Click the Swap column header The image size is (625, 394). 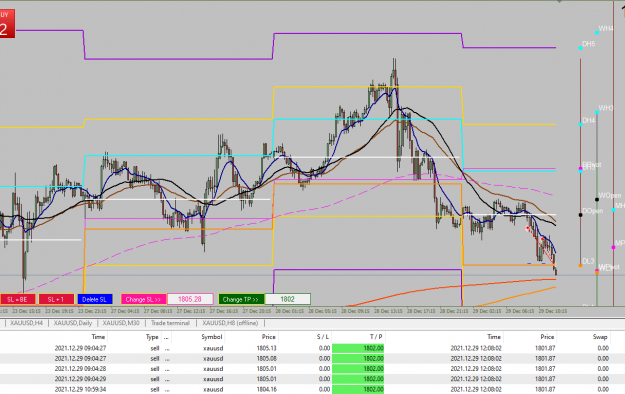[x=600, y=337]
